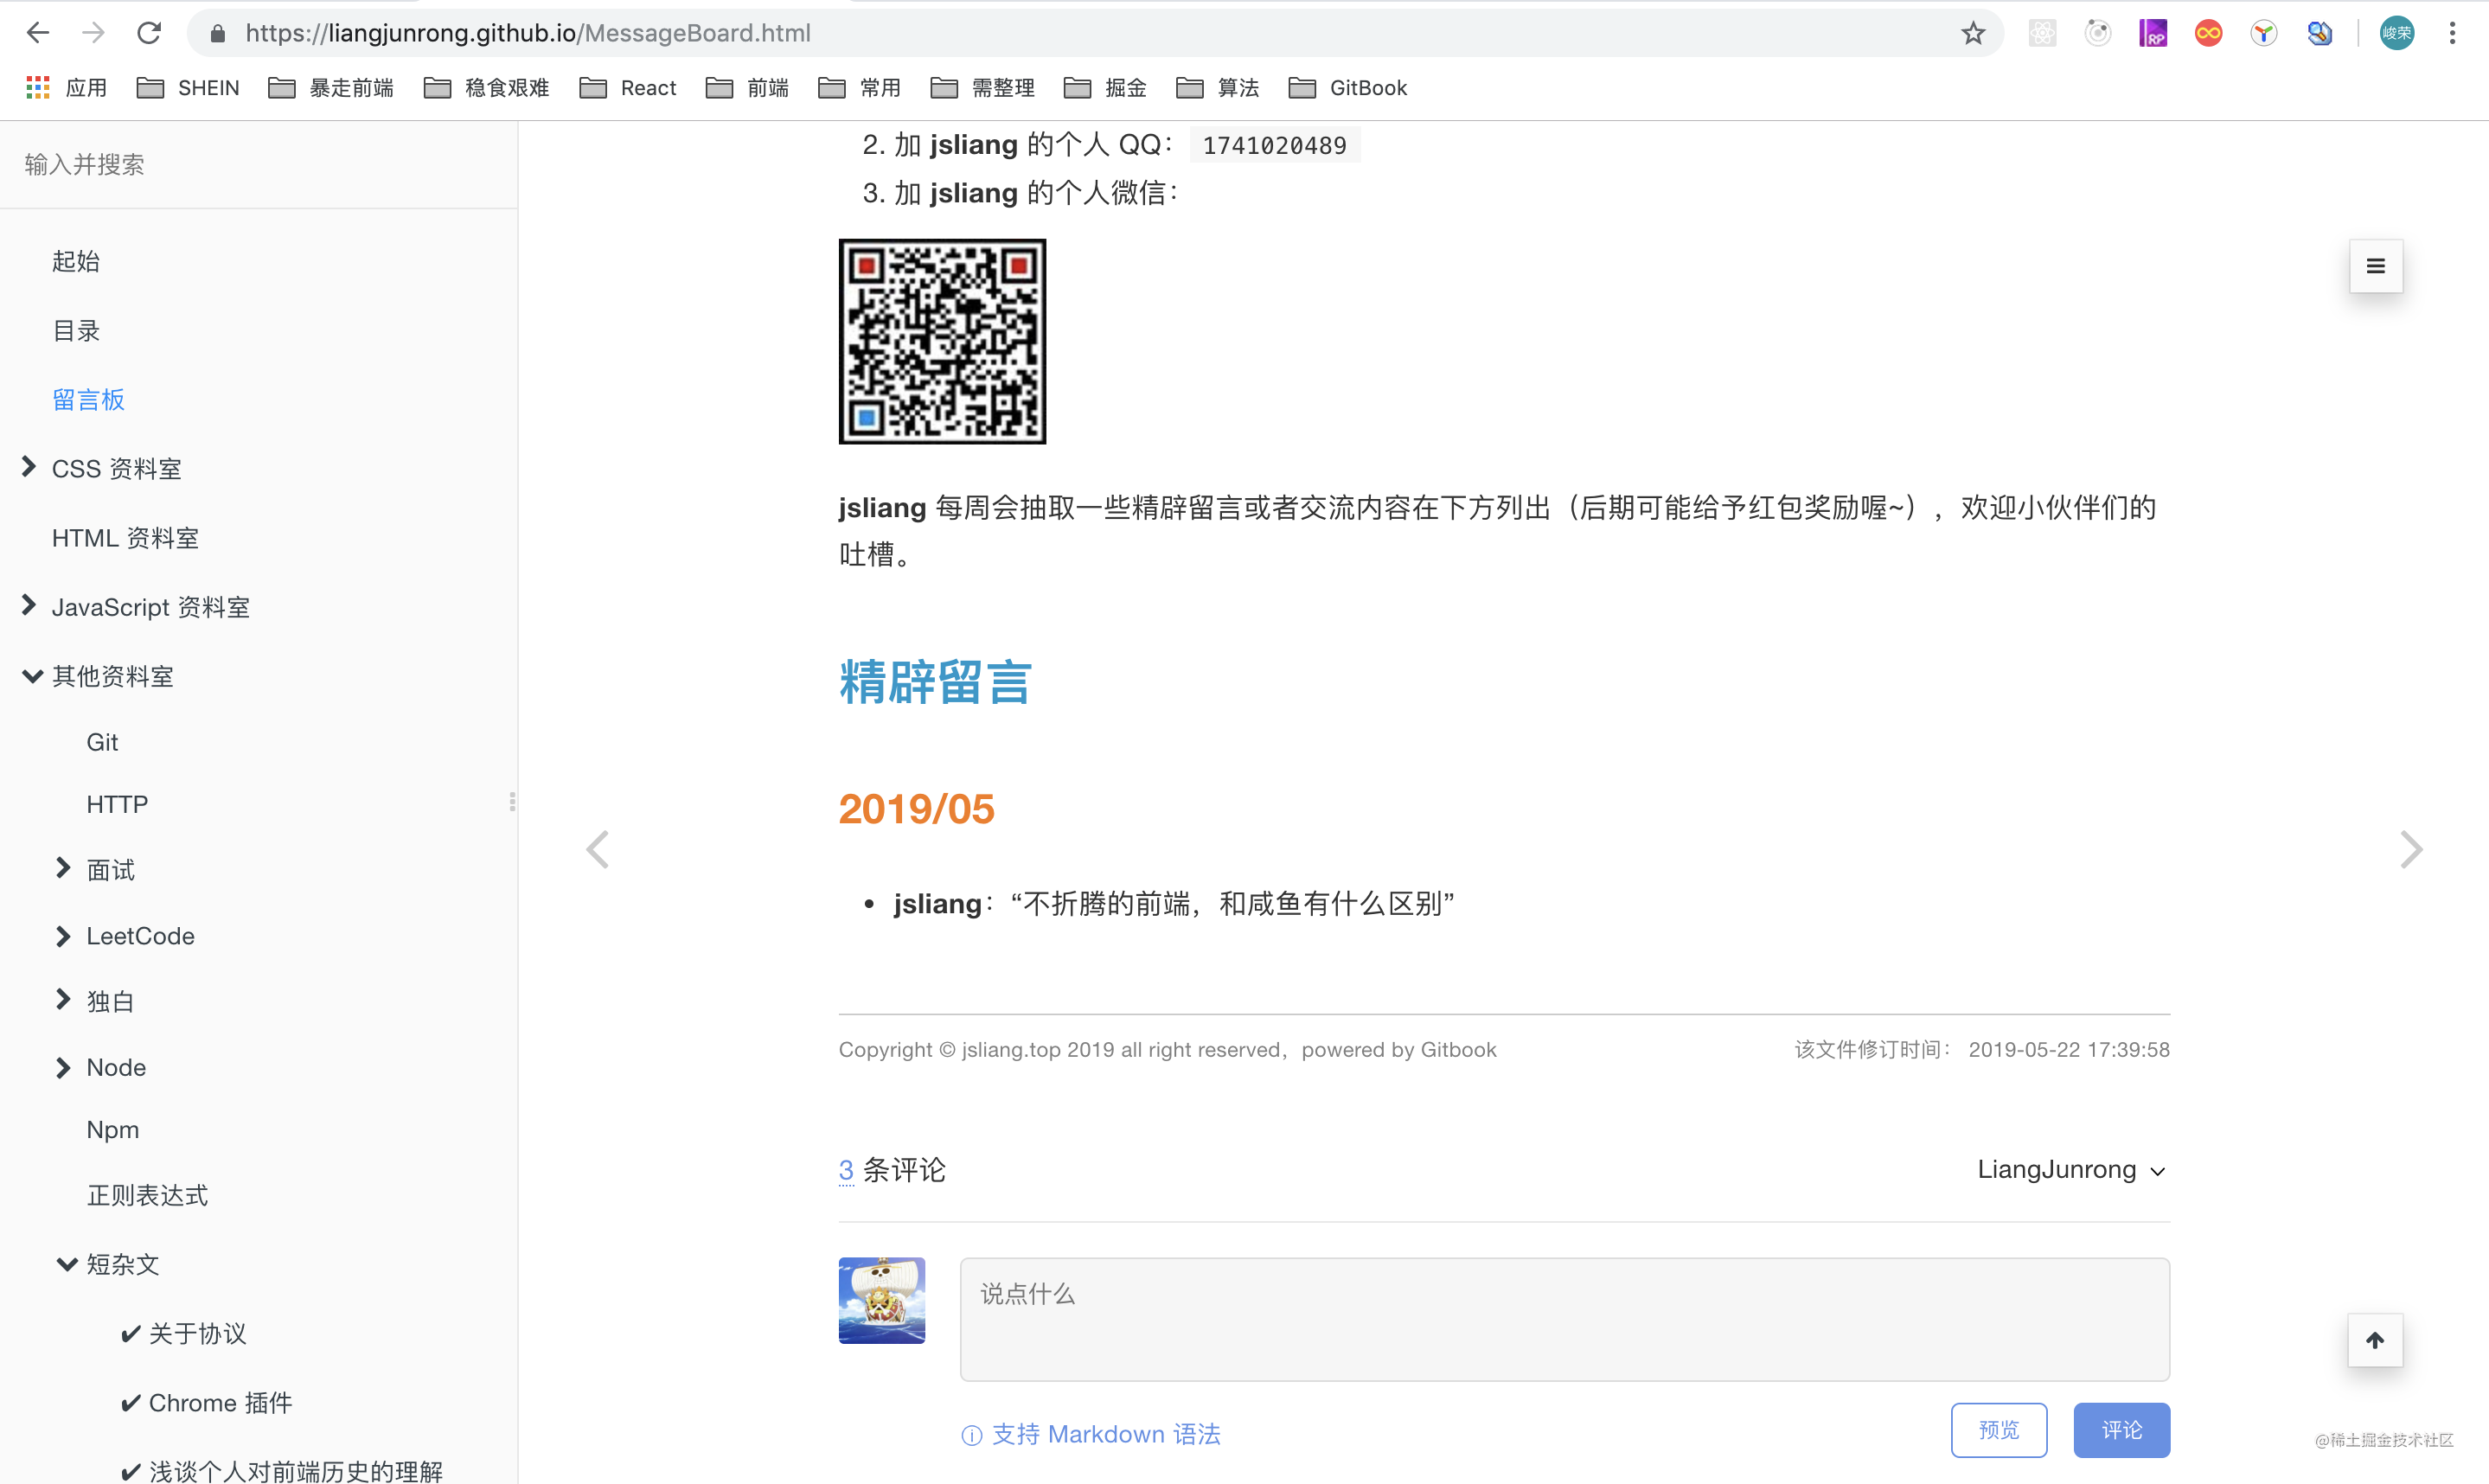Click the sidebar resize handle dots
This screenshot has height=1484, width=2489.
(x=512, y=802)
